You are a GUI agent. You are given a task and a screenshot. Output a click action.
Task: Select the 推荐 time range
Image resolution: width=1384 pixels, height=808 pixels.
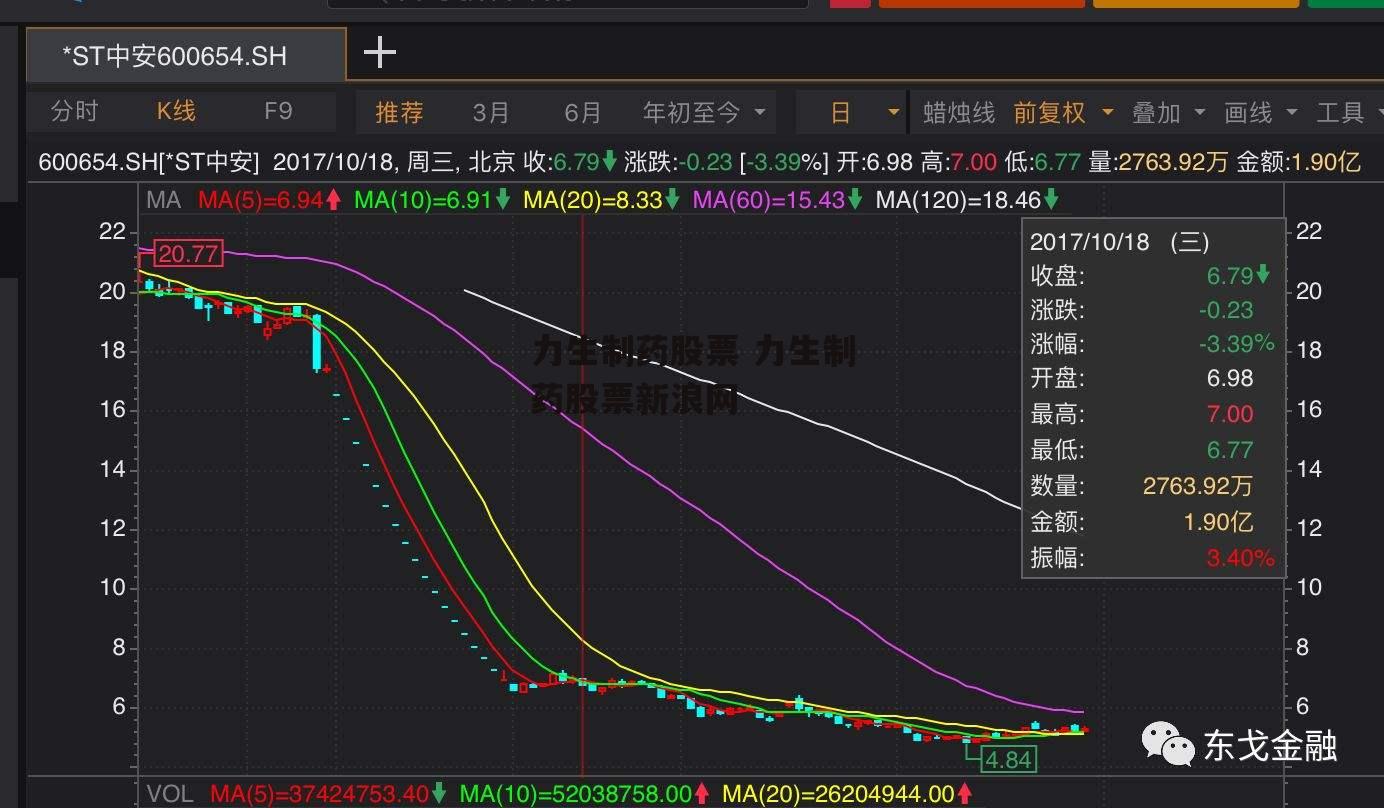399,113
